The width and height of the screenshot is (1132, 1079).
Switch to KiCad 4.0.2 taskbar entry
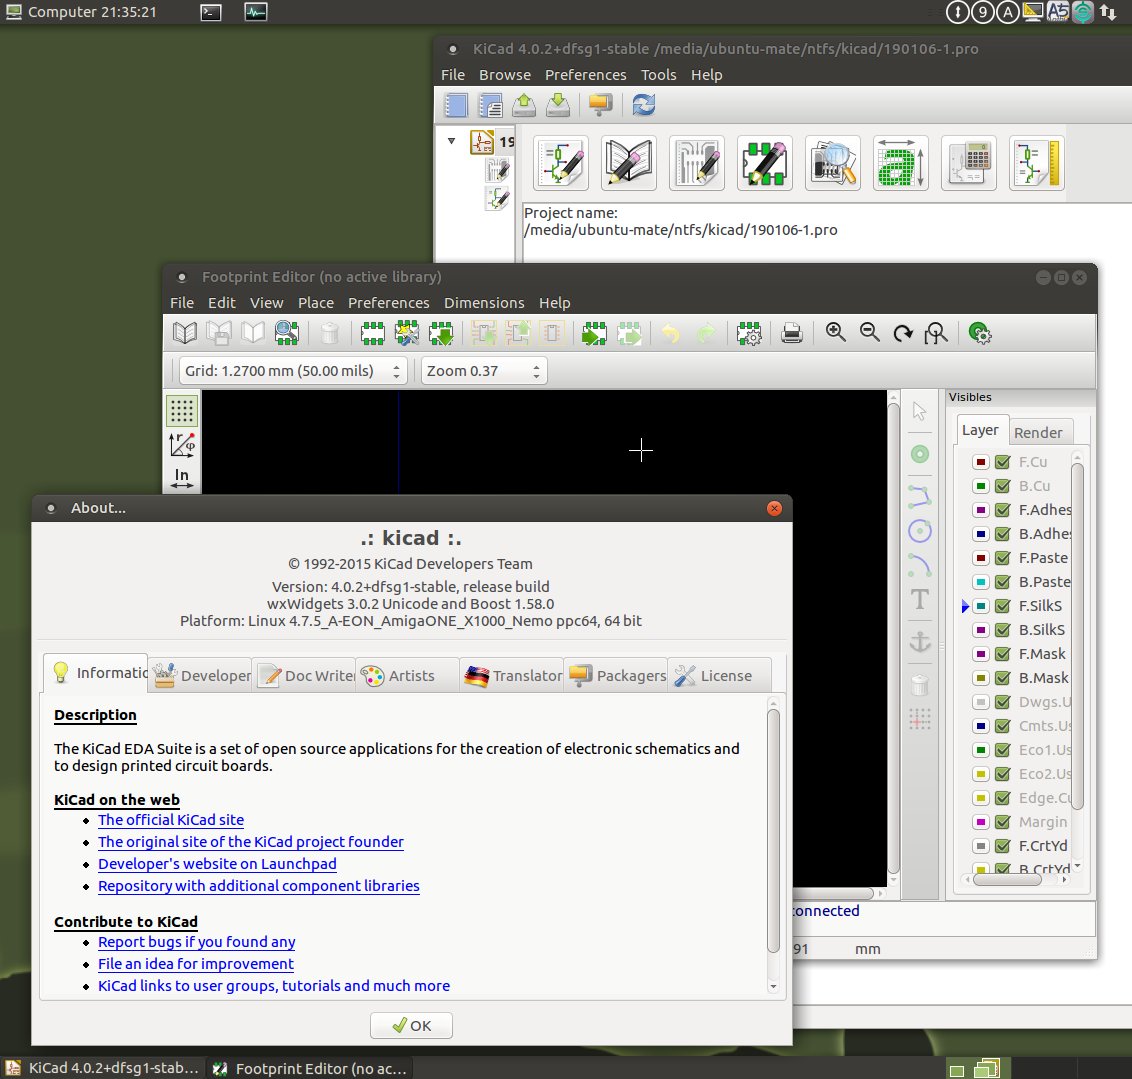point(103,1068)
